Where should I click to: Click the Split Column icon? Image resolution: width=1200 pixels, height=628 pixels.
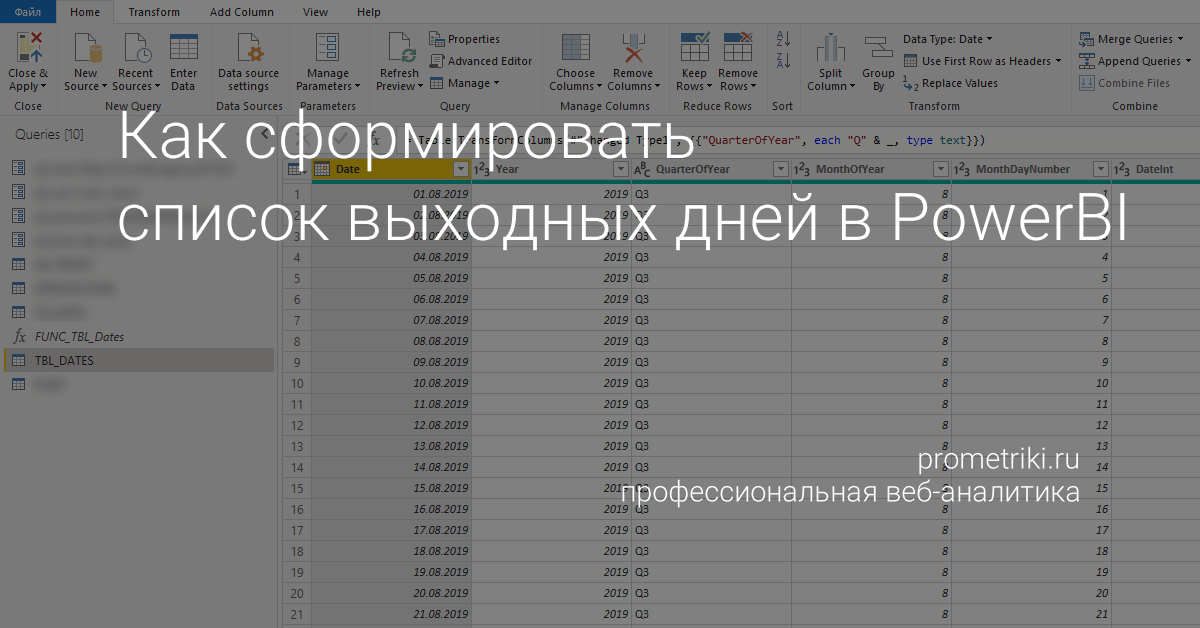[831, 47]
